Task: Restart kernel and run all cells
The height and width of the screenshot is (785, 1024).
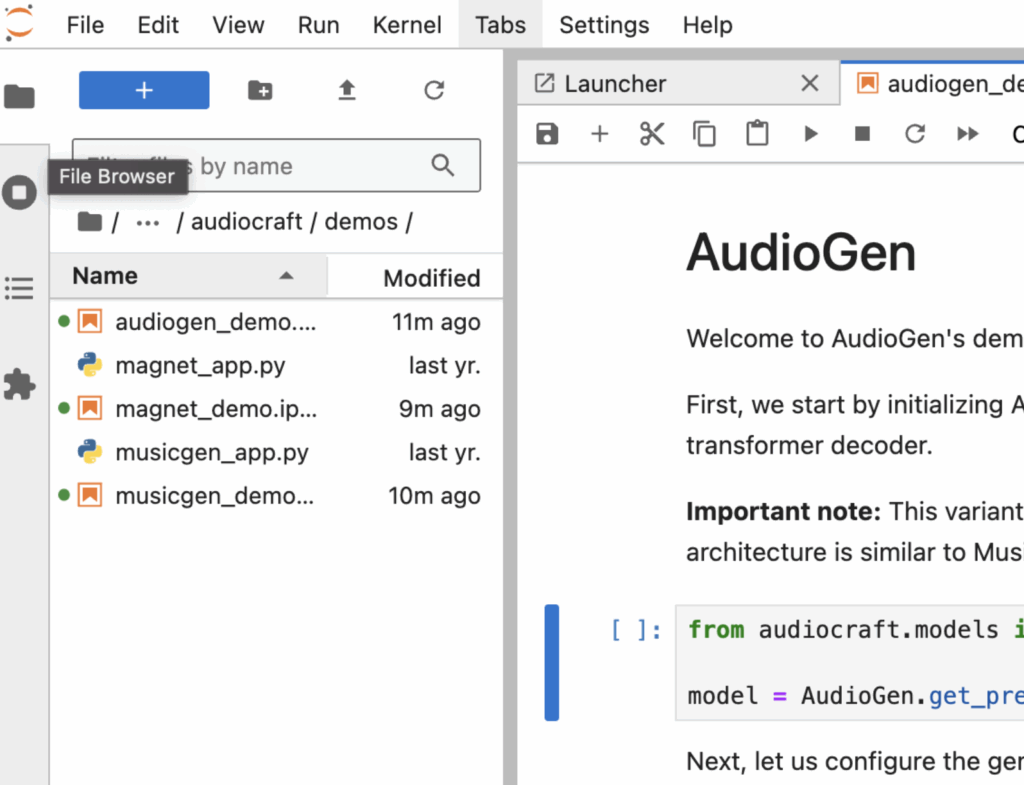Action: coord(967,133)
